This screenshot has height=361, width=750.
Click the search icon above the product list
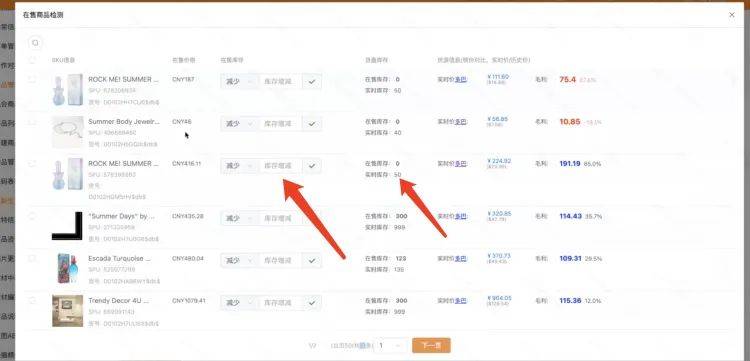point(35,43)
